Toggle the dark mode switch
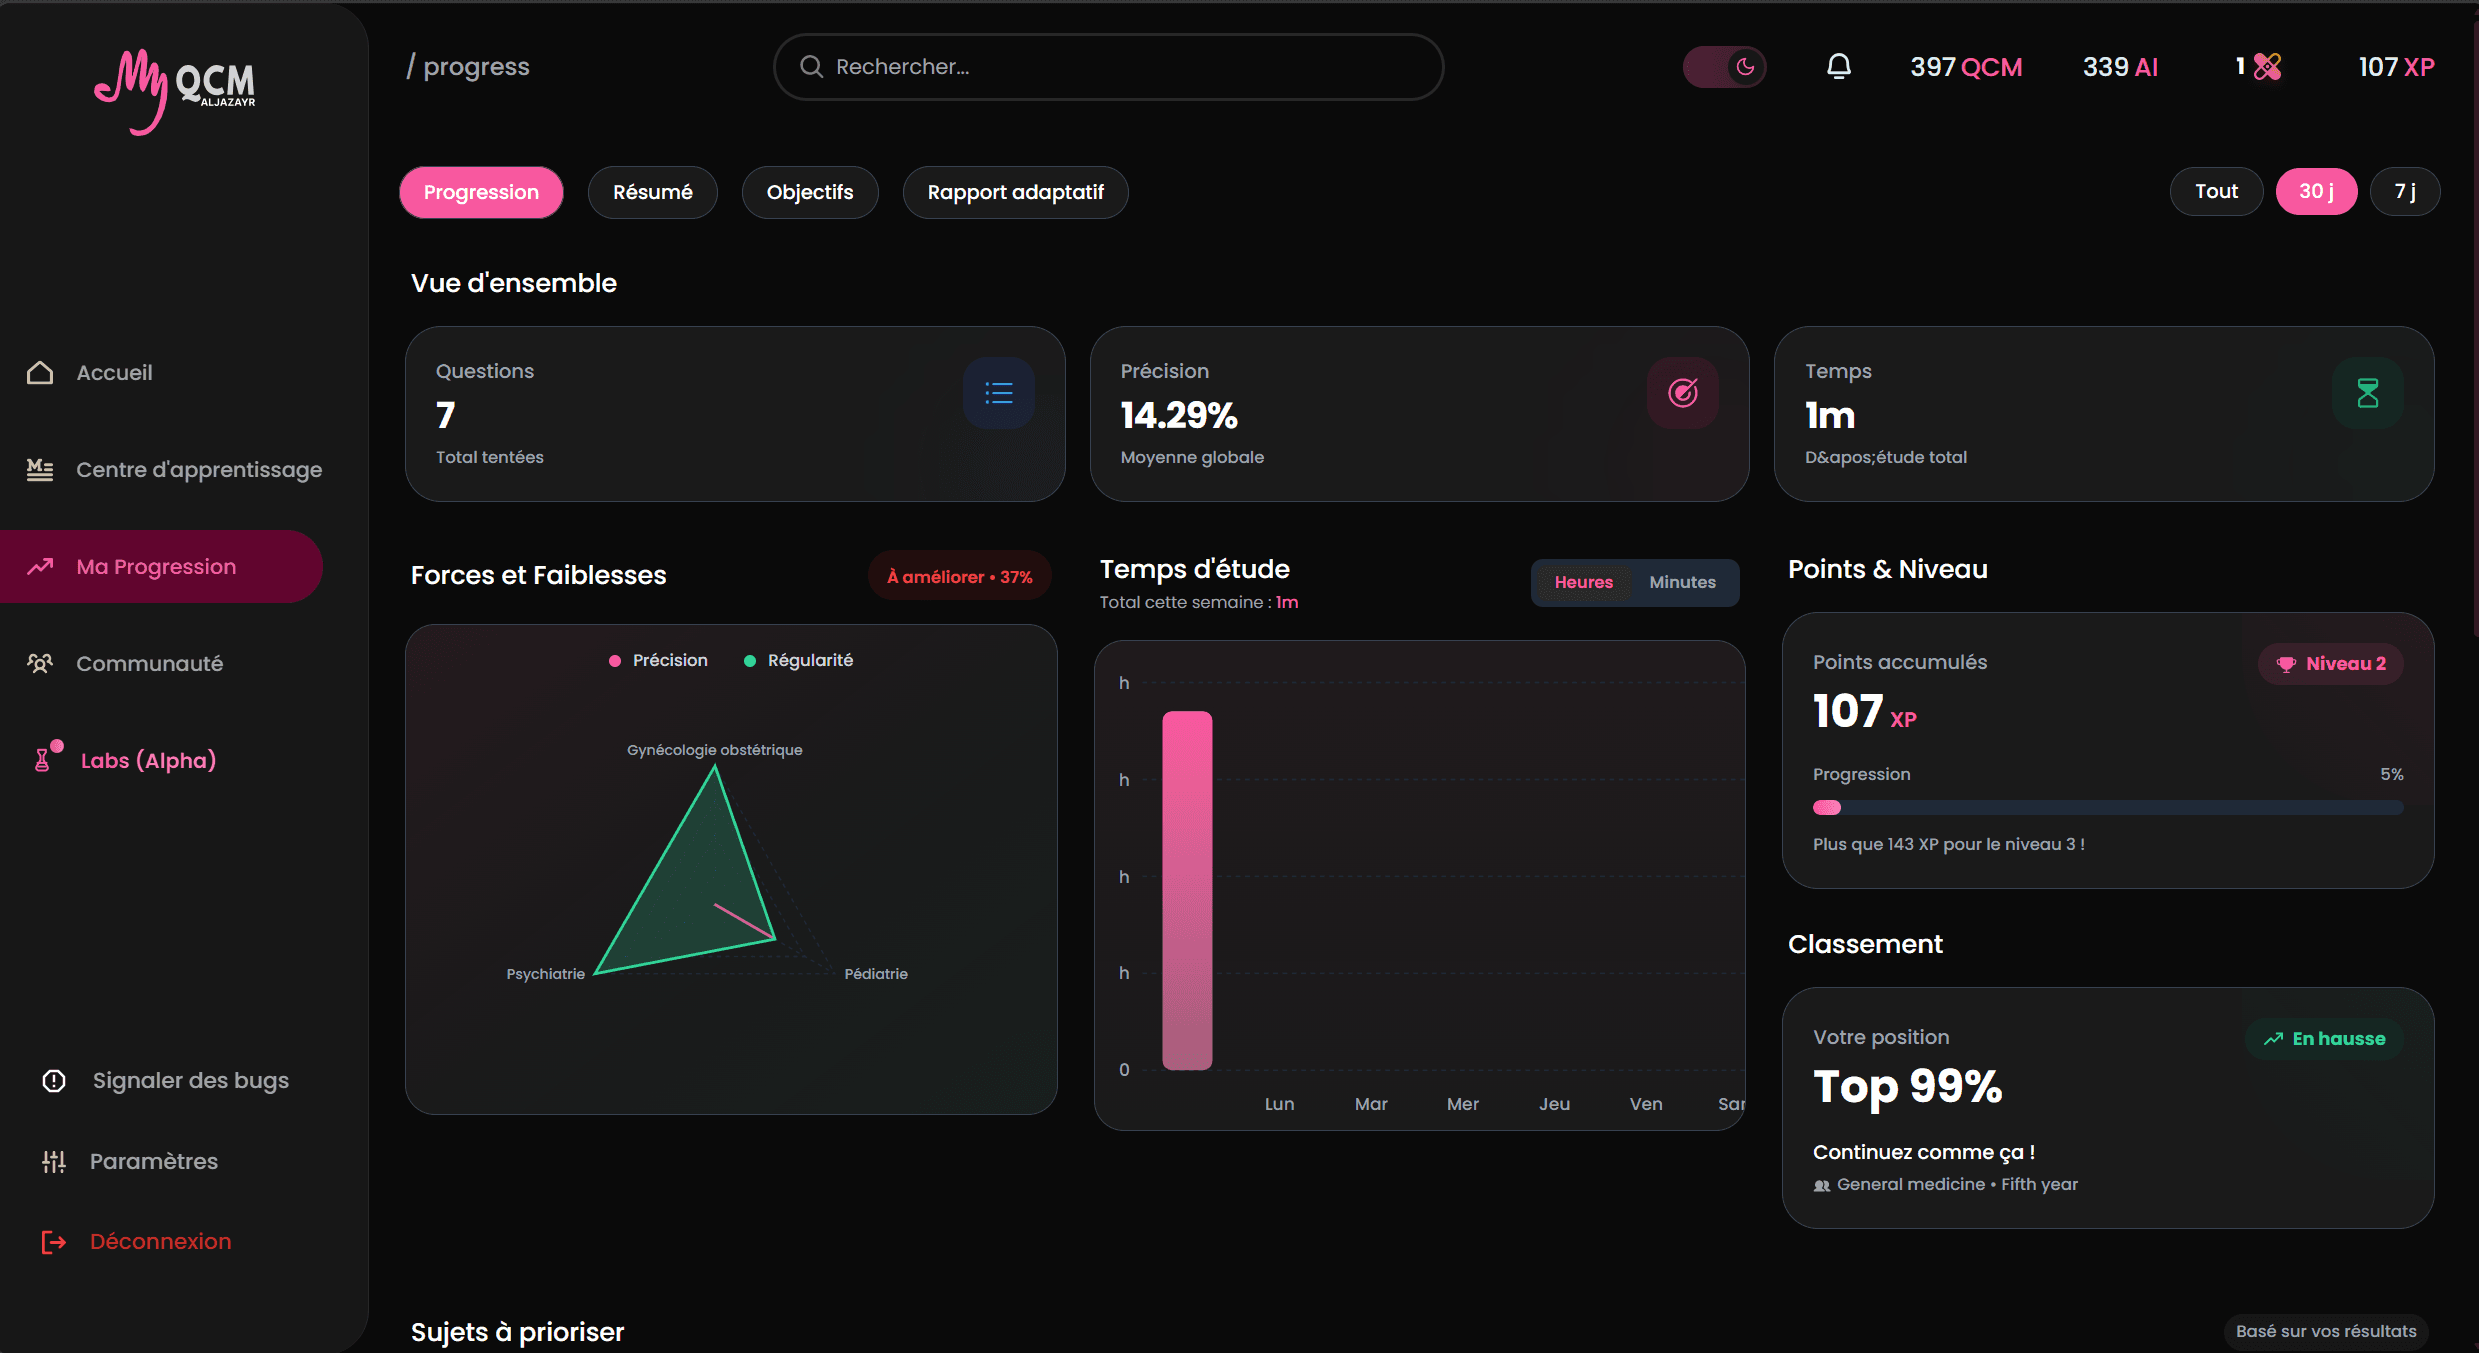 (x=1724, y=67)
